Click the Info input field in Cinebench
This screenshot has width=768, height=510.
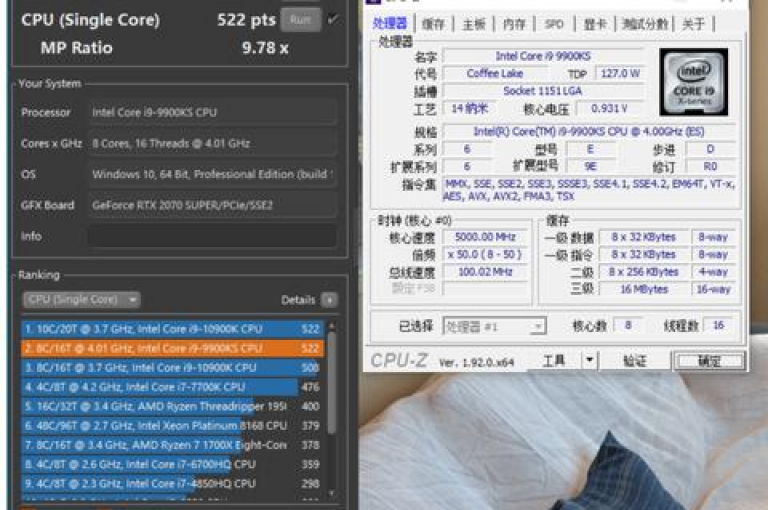(x=212, y=236)
